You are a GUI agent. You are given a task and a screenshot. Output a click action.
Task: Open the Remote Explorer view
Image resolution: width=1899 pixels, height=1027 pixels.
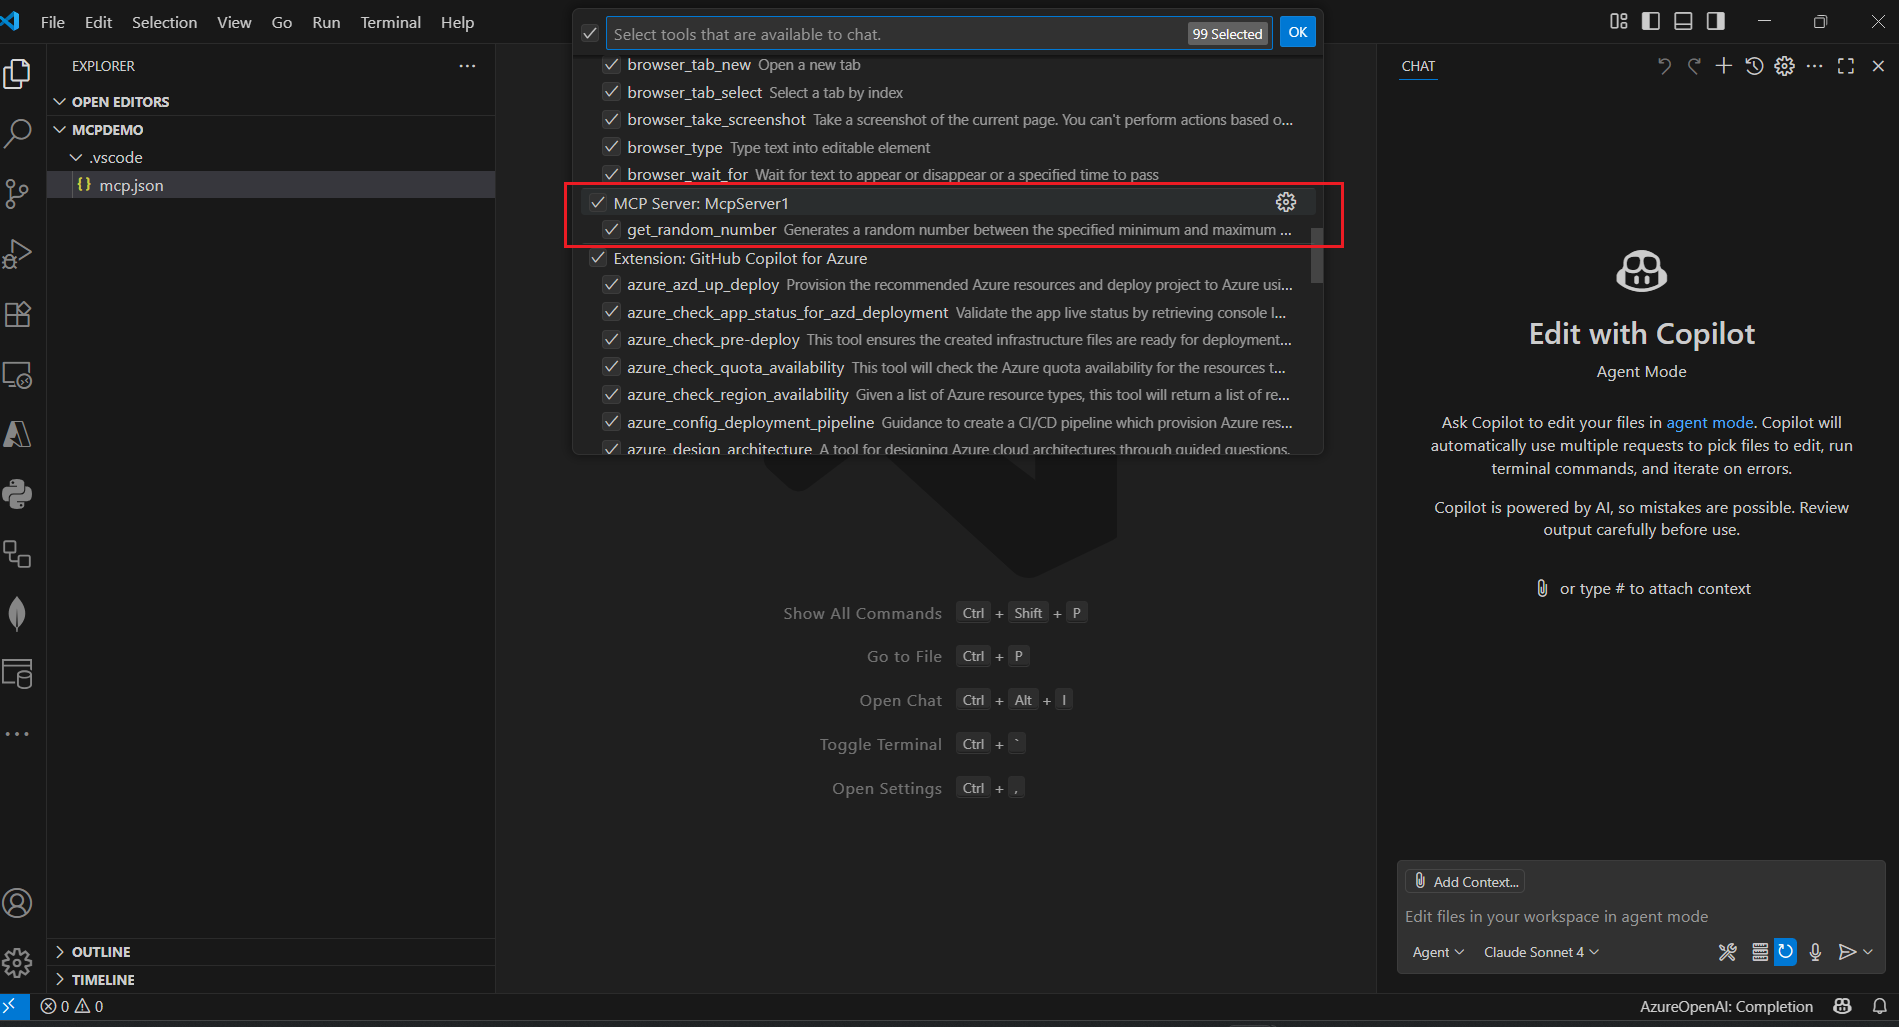click(x=17, y=375)
